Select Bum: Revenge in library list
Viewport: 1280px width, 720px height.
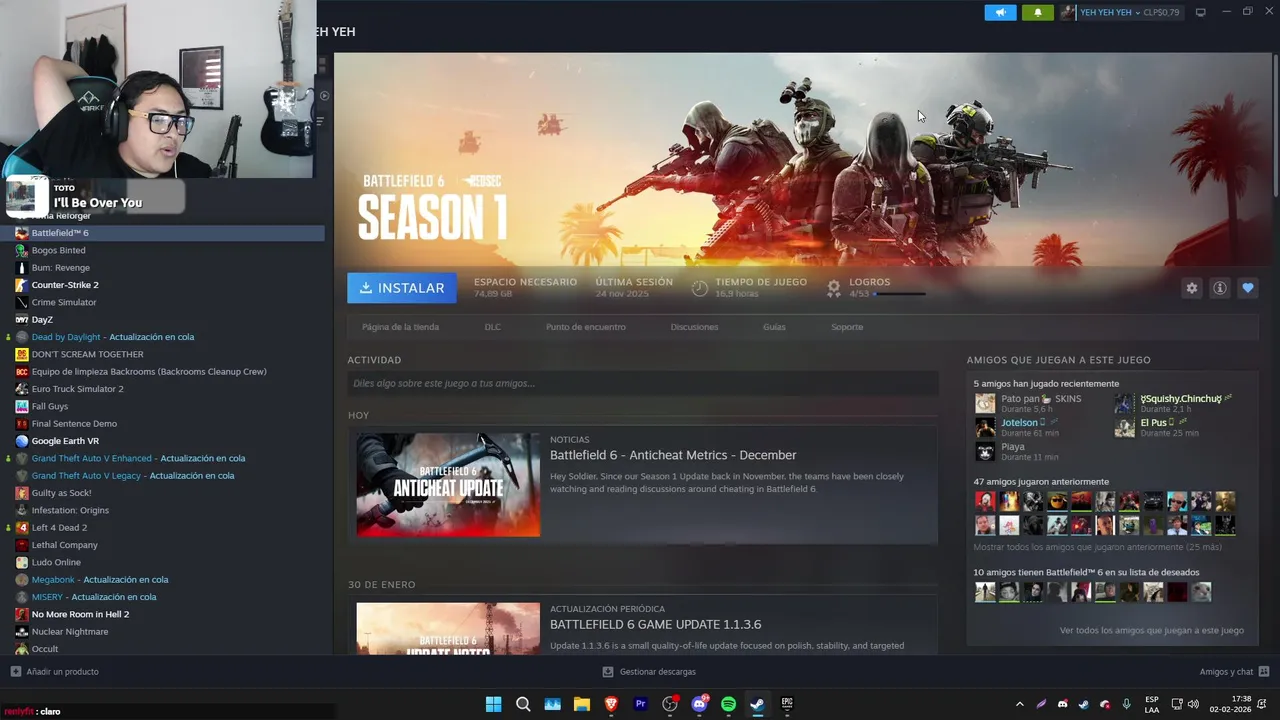162,268
